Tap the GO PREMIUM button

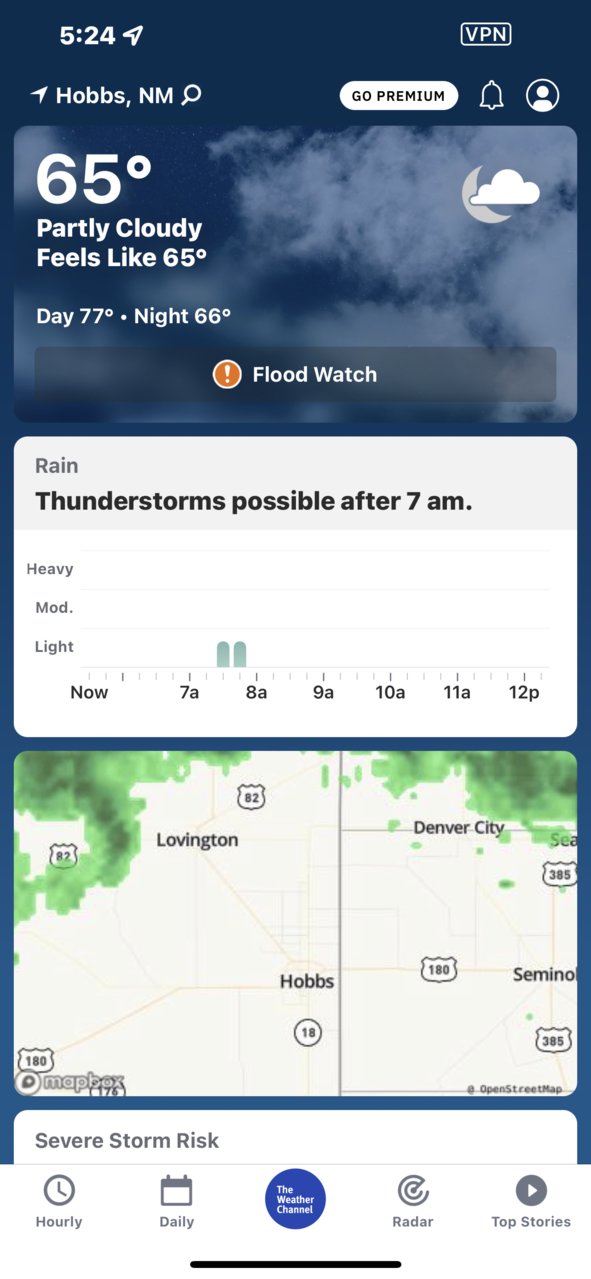(399, 96)
